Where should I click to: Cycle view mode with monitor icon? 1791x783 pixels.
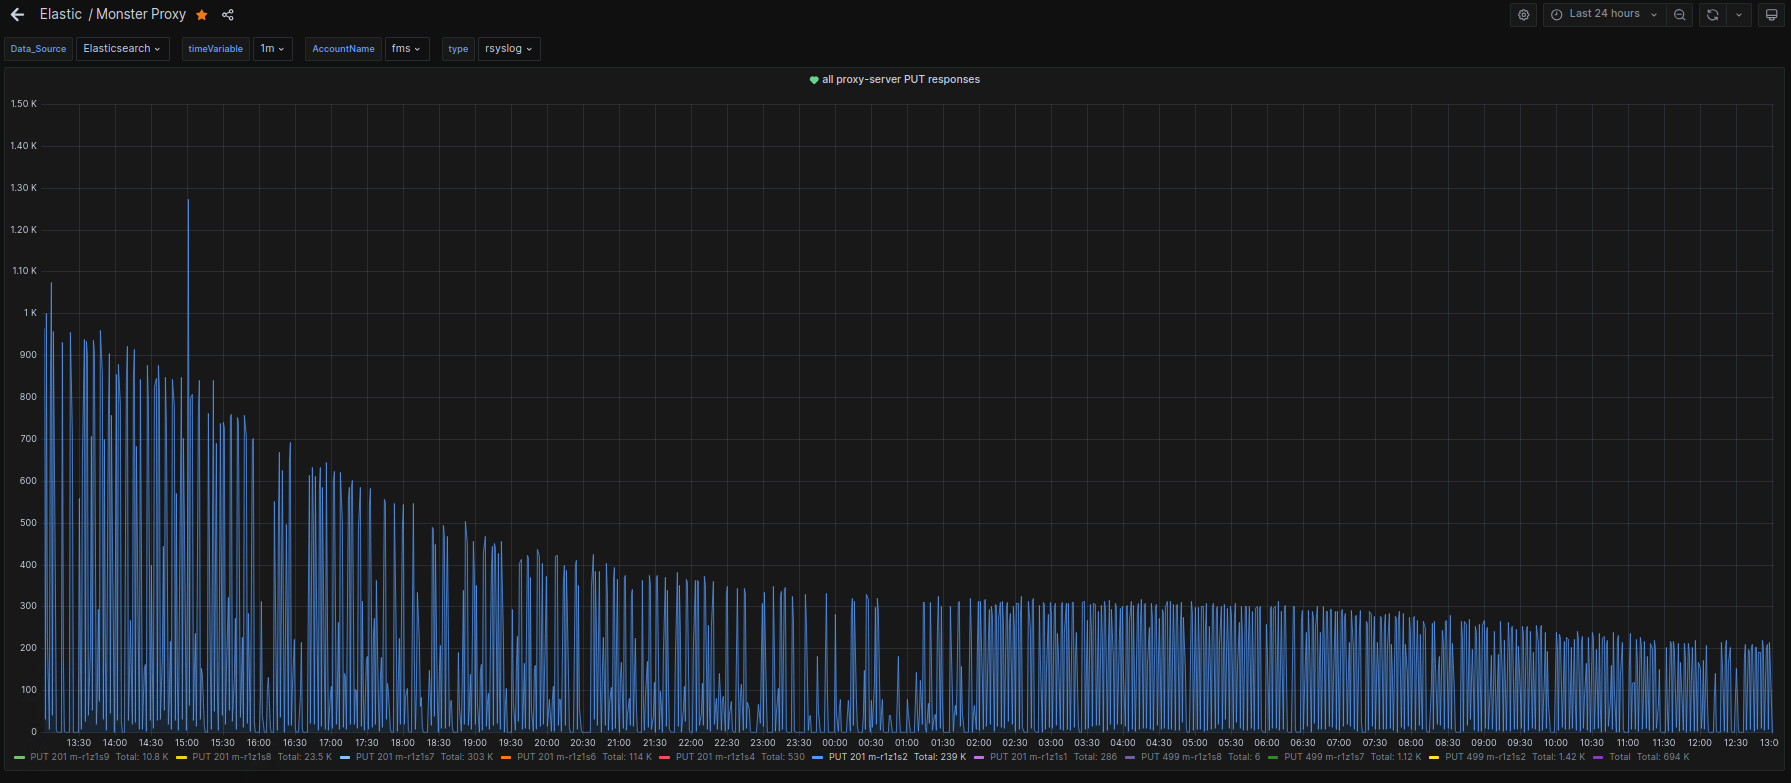(x=1771, y=15)
